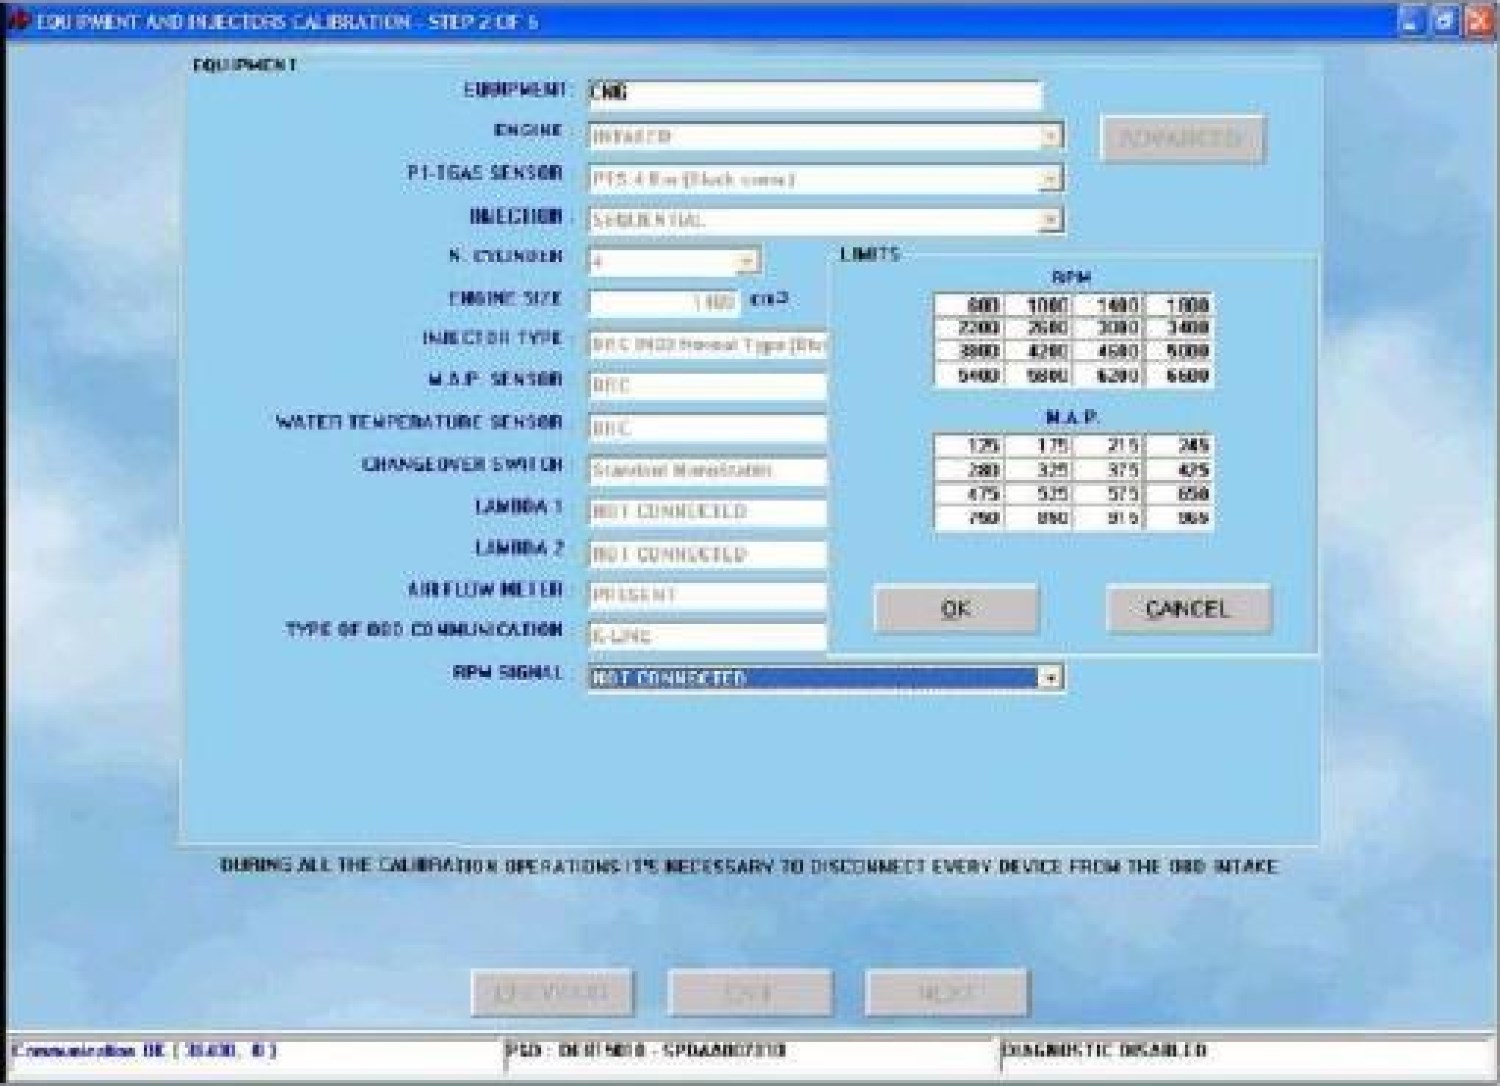The image size is (1500, 1086).
Task: Select the RPM limit cell 800
Action: [x=969, y=305]
